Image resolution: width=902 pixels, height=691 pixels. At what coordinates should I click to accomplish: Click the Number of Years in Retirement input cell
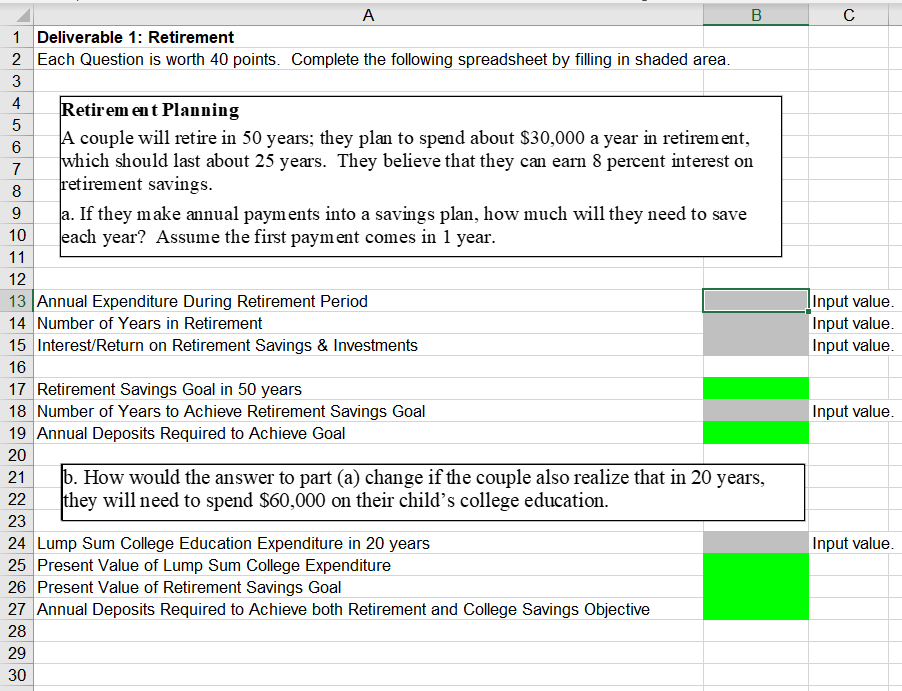pos(755,323)
